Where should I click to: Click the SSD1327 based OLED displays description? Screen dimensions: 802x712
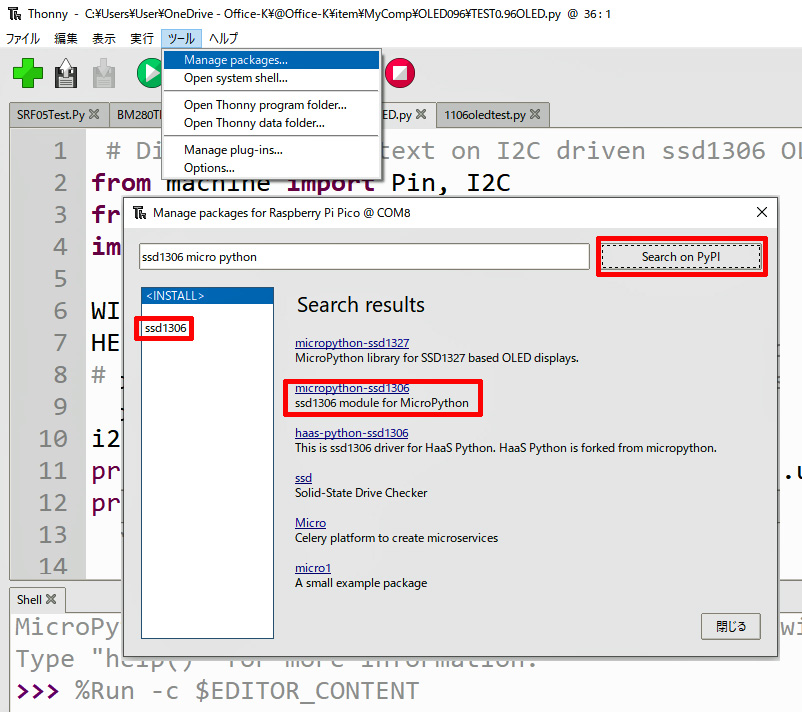[x=437, y=358]
